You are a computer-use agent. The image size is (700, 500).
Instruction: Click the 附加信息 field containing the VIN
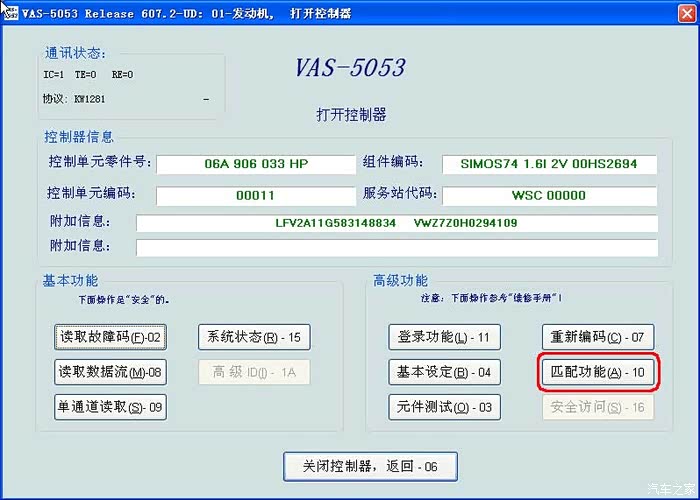(x=396, y=223)
